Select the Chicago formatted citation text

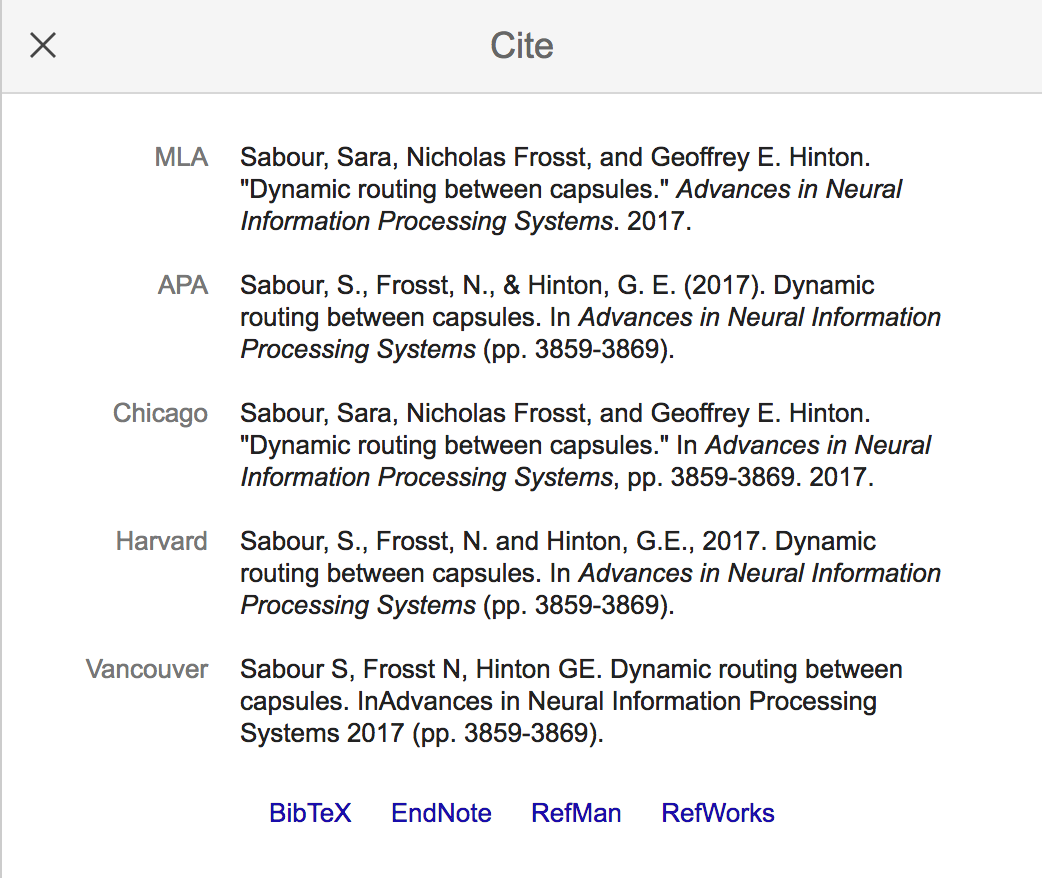[x=585, y=445]
